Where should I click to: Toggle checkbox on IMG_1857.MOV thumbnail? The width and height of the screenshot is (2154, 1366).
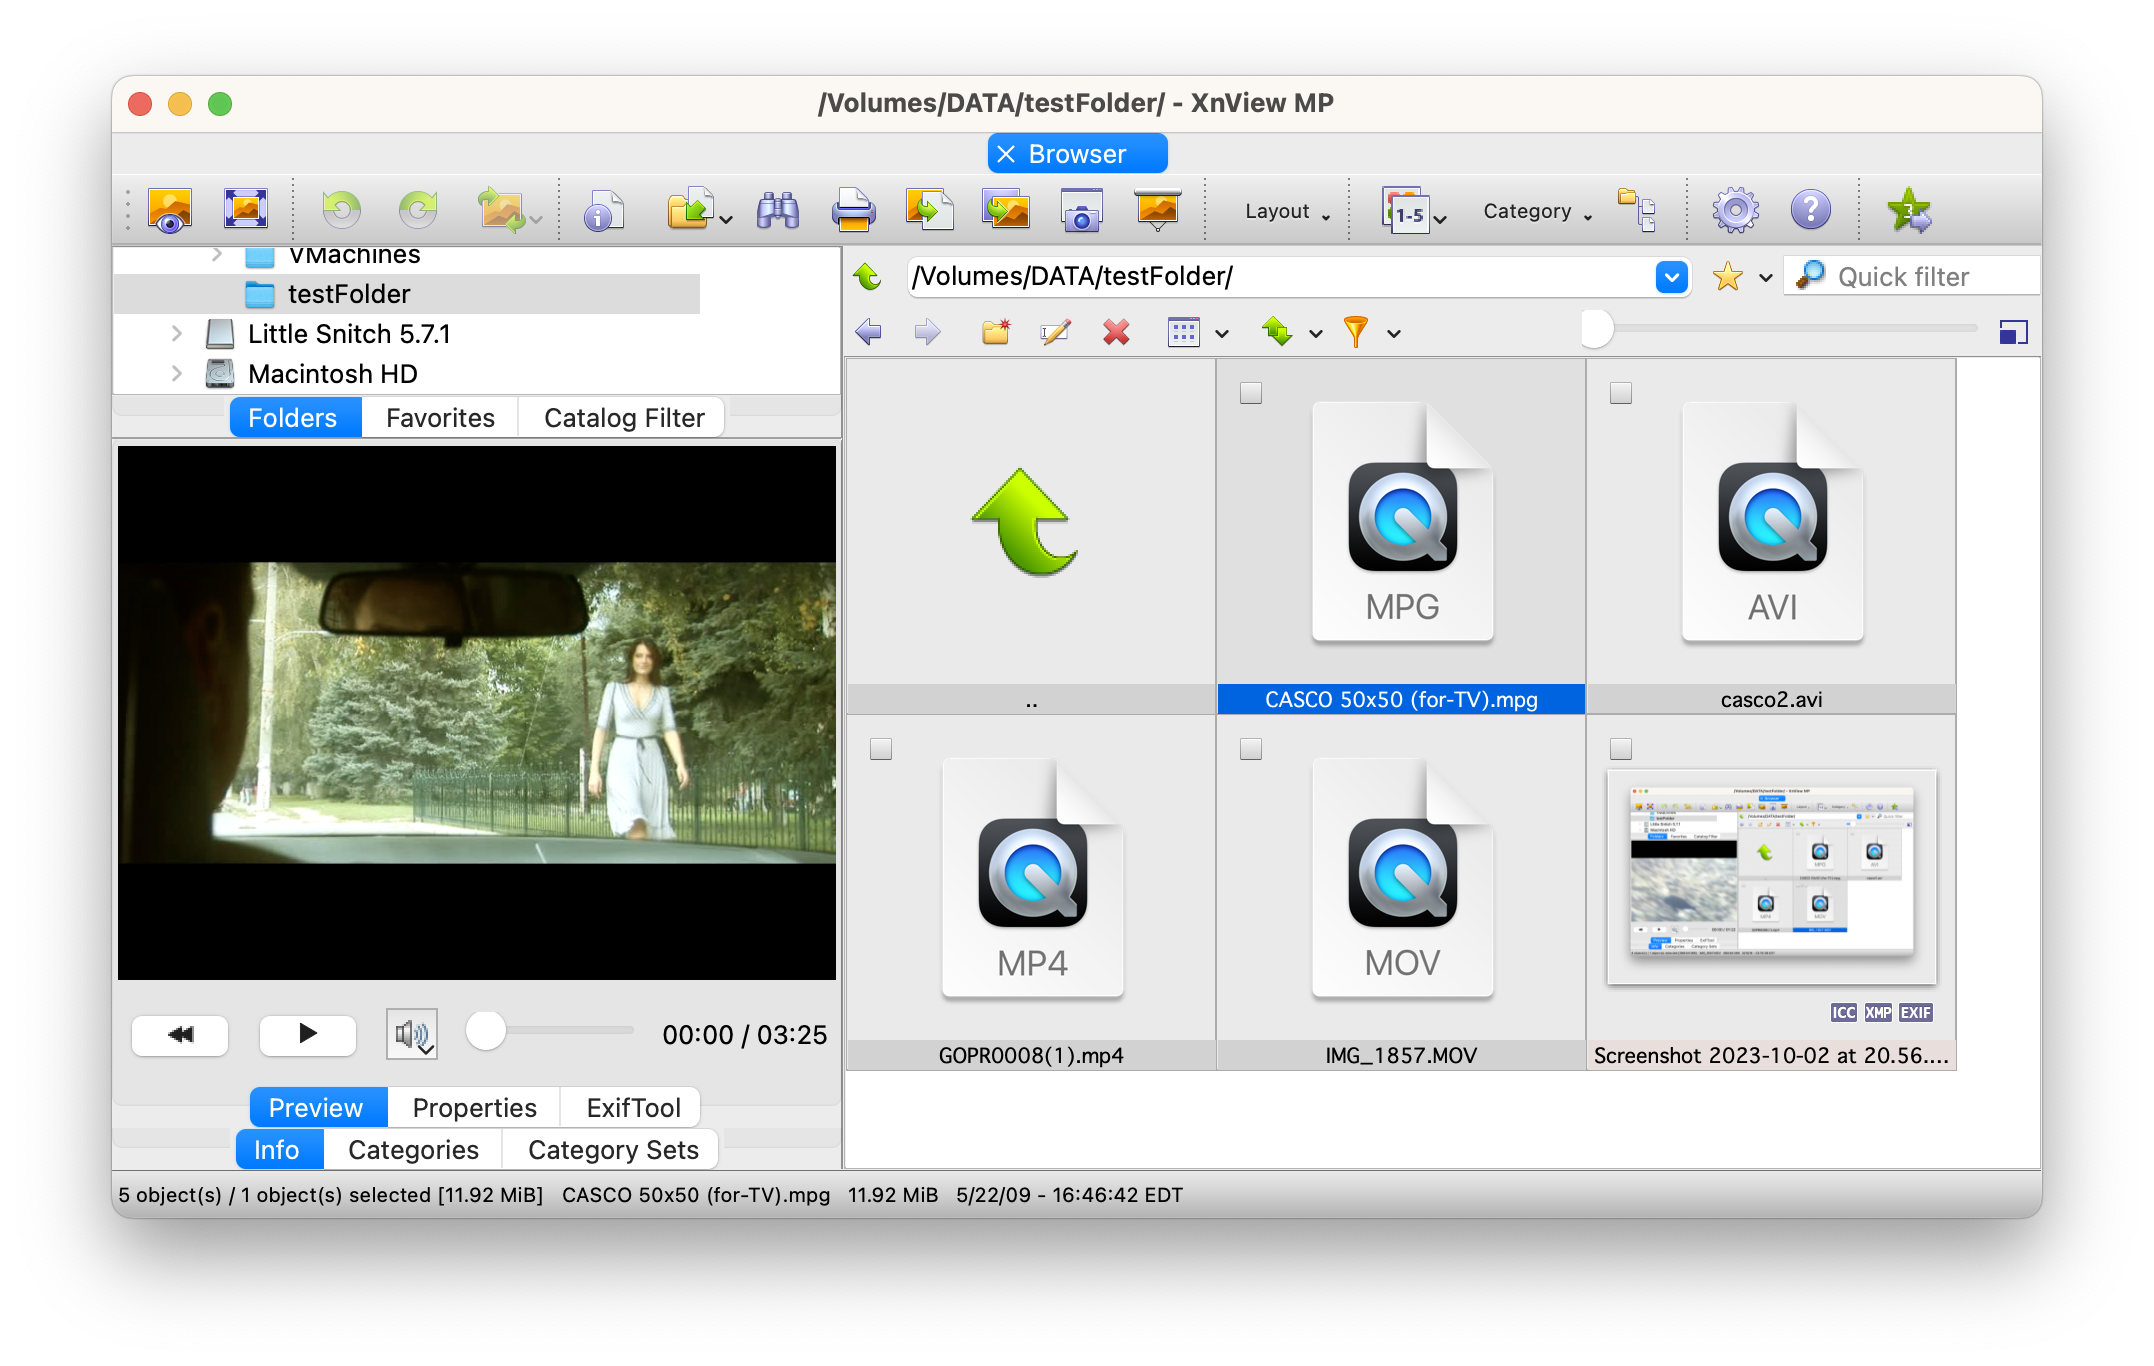click(x=1251, y=749)
